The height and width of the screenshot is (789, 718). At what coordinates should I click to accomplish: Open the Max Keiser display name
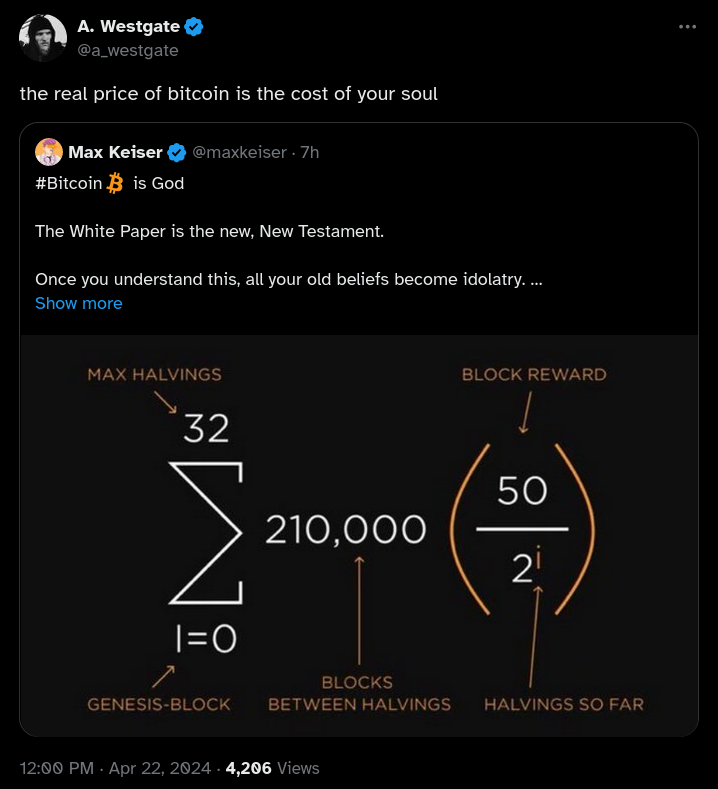(115, 152)
